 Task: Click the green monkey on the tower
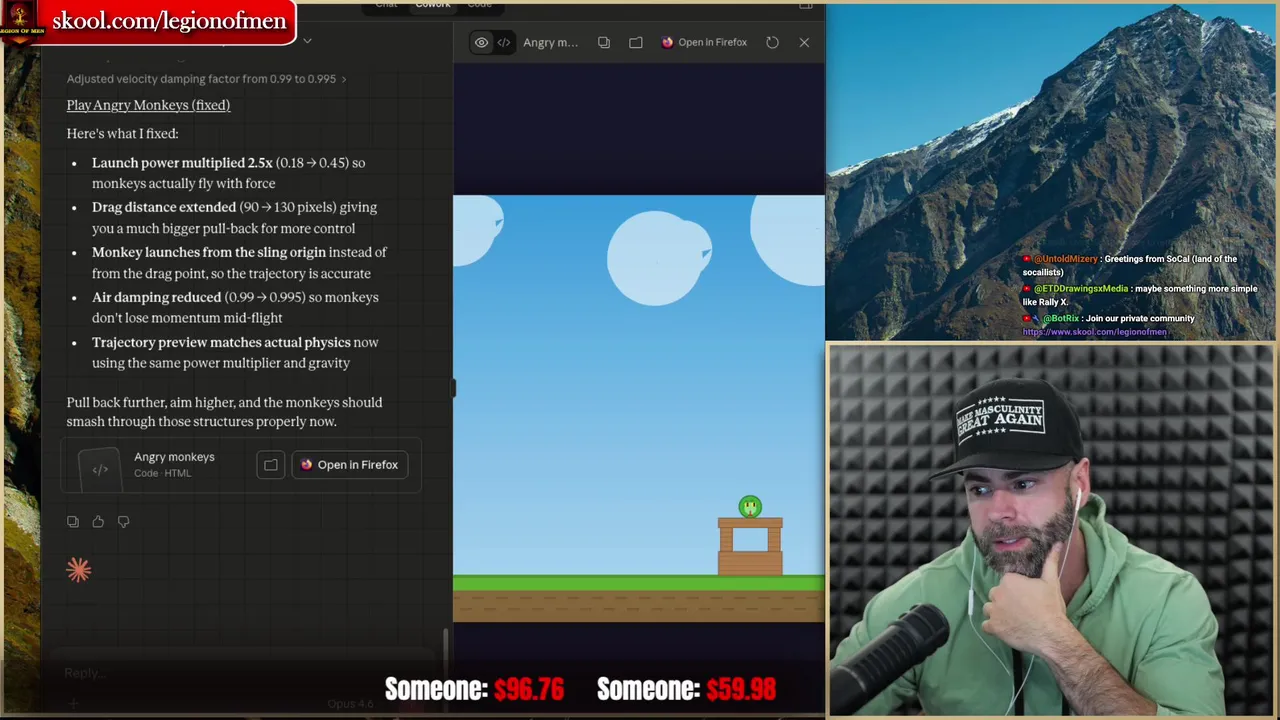tap(750, 507)
